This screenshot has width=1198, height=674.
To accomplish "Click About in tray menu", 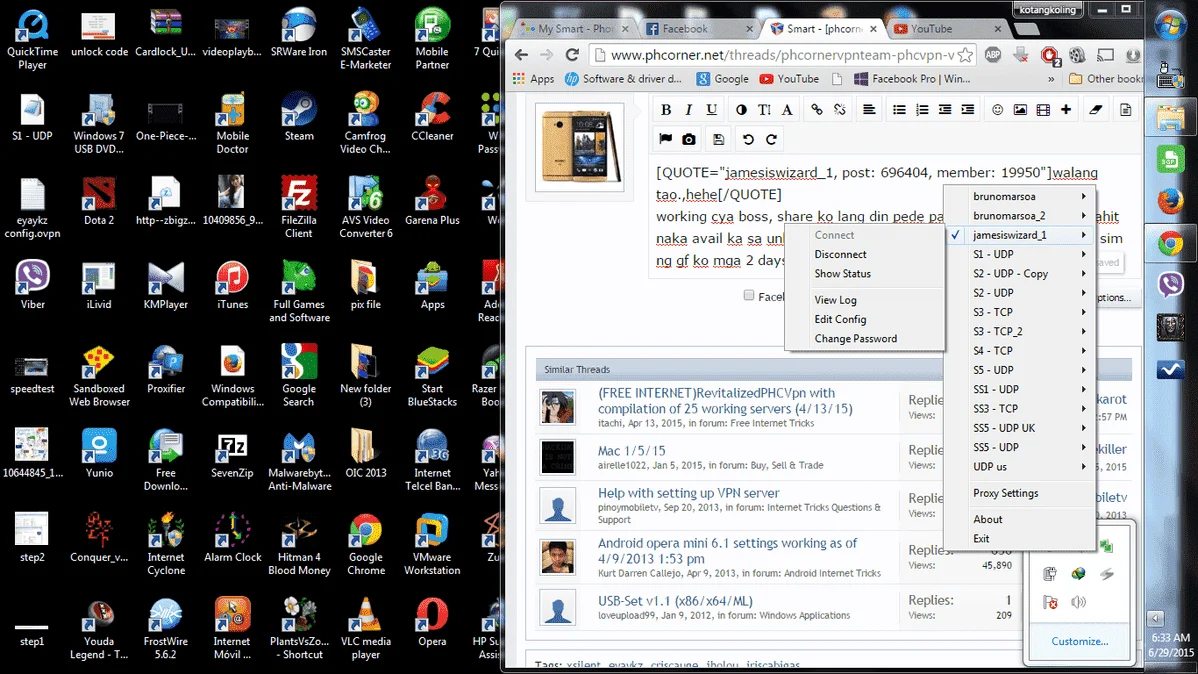I will click(x=1019, y=520).
